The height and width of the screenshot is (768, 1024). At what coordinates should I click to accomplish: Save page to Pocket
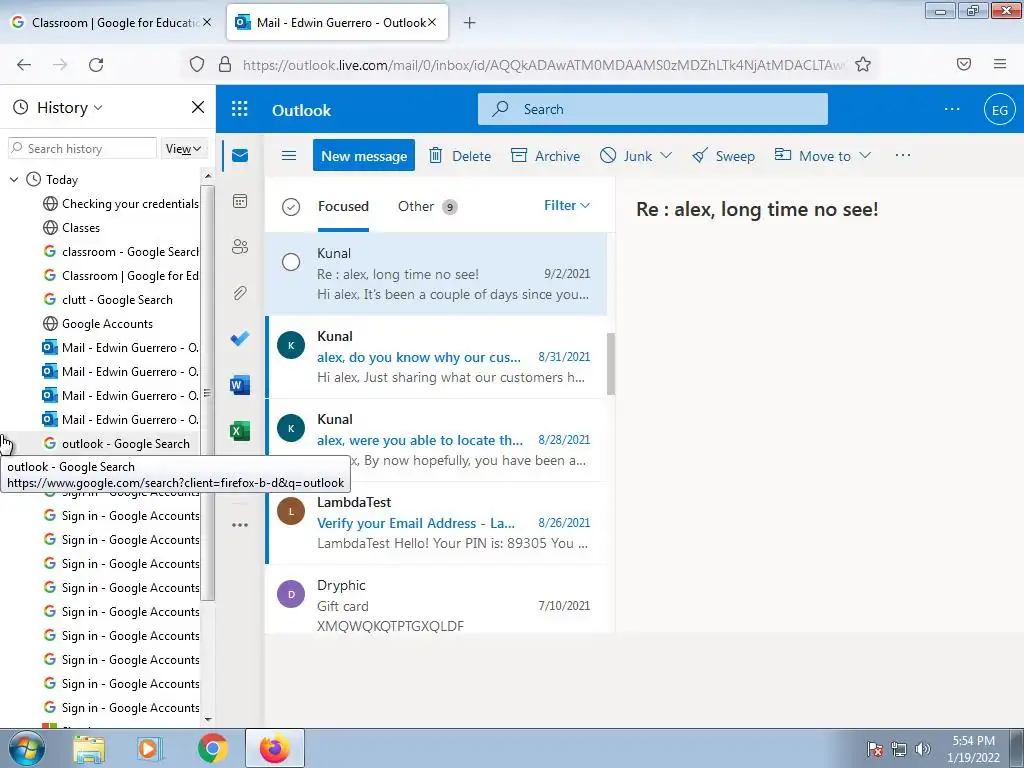tap(963, 64)
